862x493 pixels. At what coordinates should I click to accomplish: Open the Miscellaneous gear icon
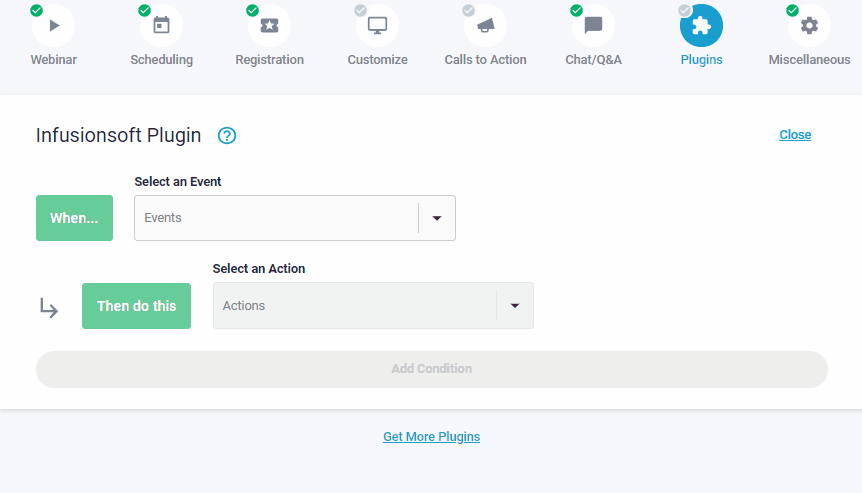(x=809, y=26)
